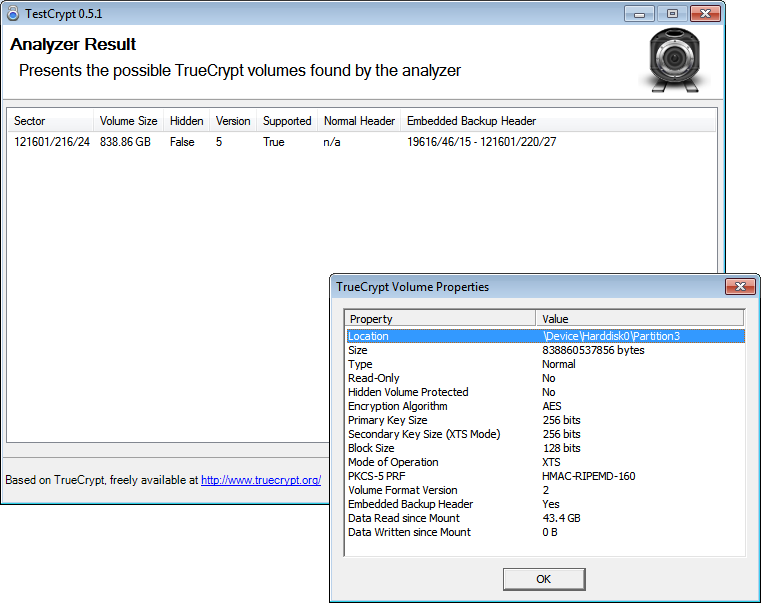
Task: Click the Supported column header
Action: 287,121
